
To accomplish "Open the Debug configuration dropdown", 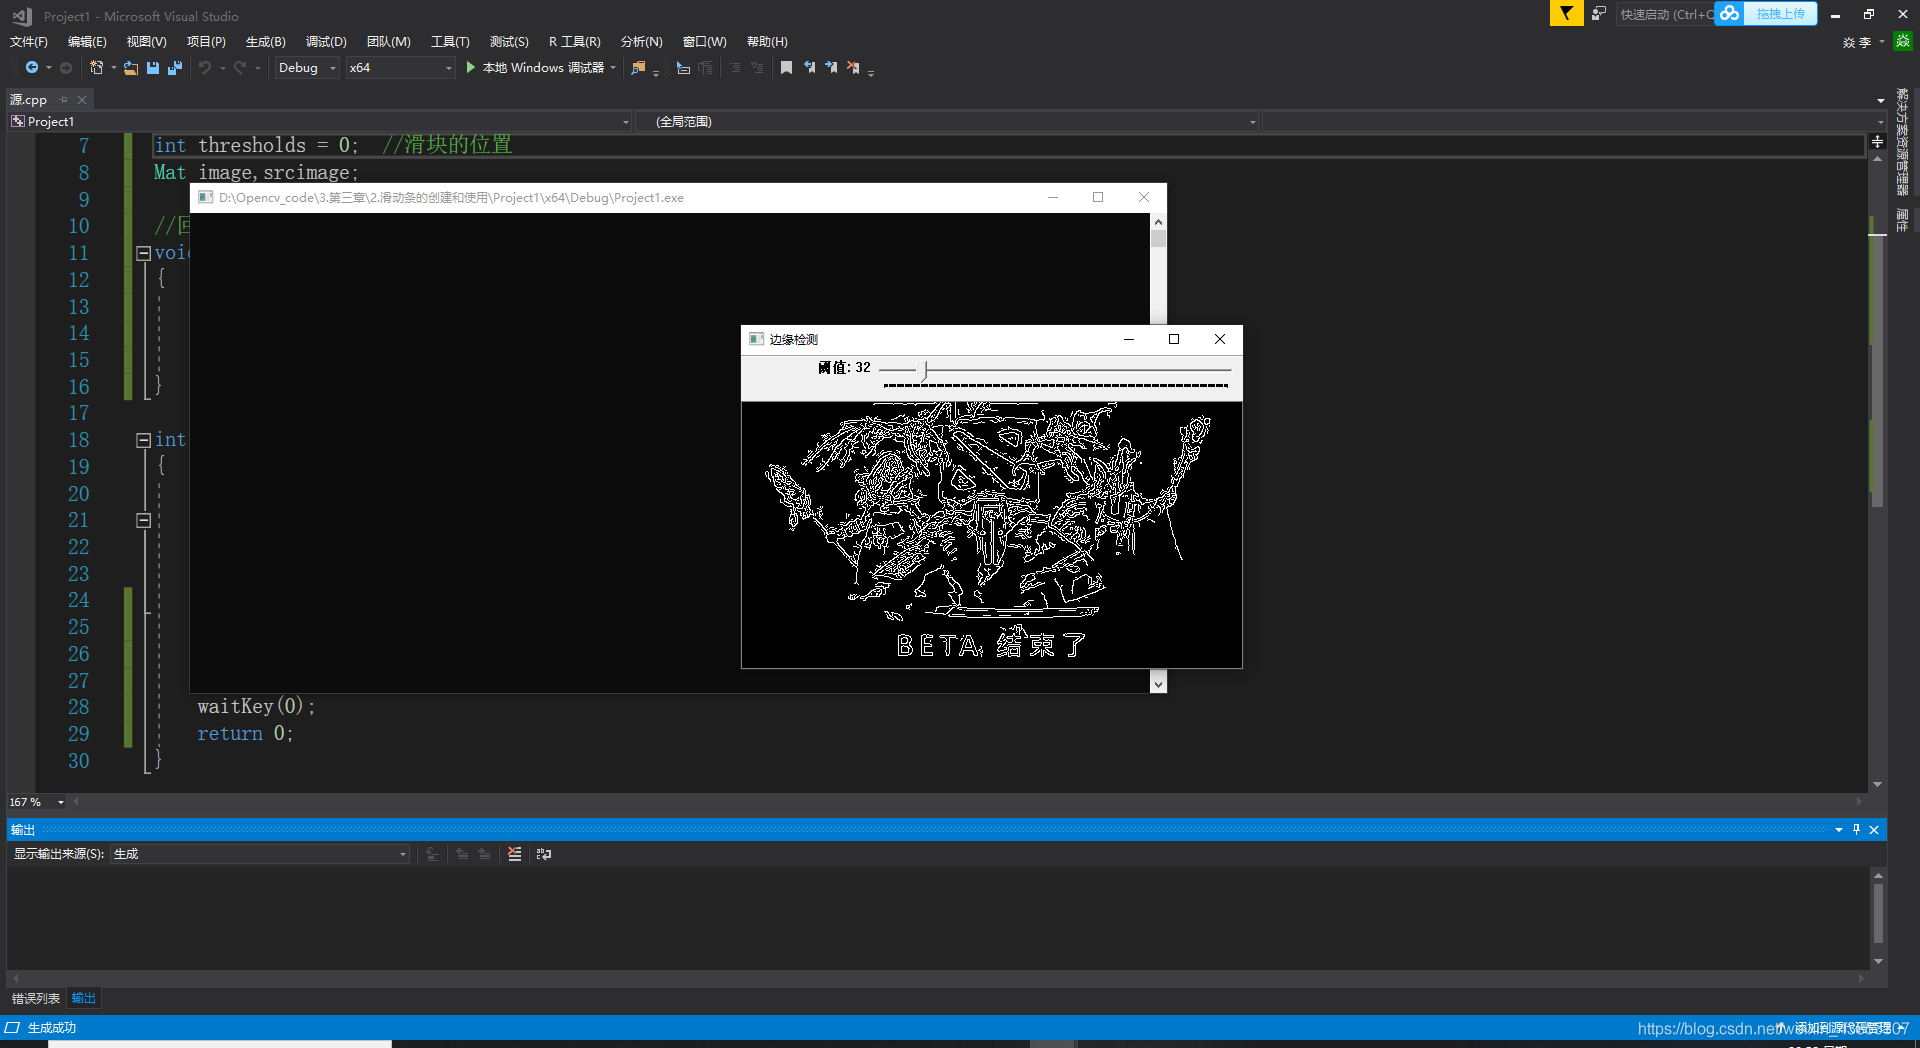I will pyautogui.click(x=307, y=67).
